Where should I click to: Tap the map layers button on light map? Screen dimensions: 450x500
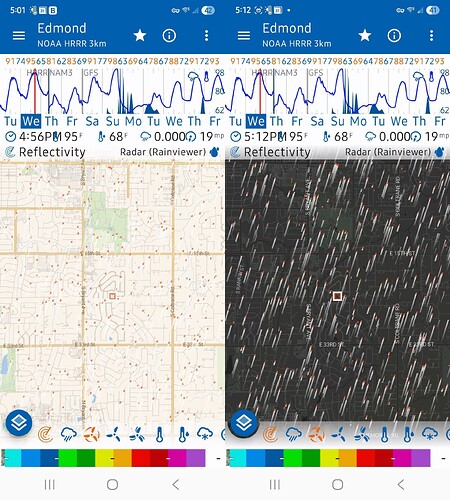[19, 423]
